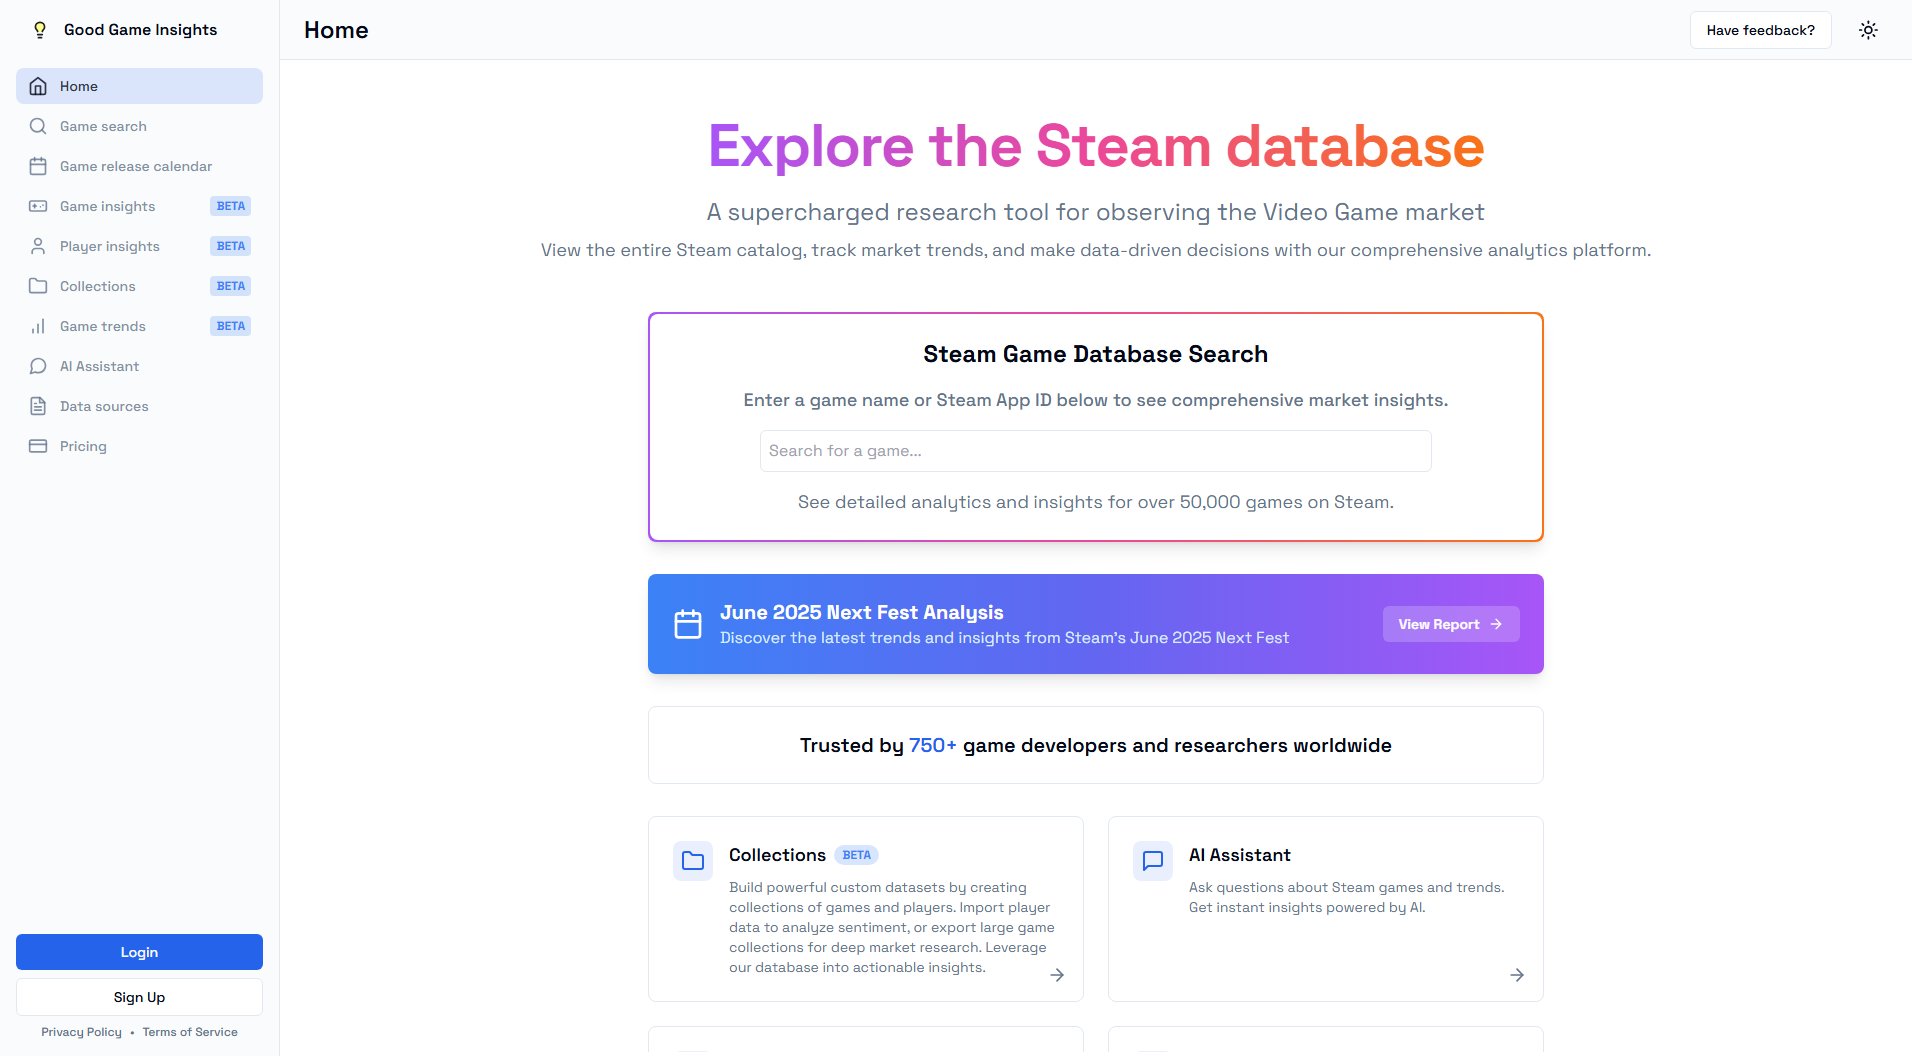
Task: Click the View Report button
Action: (x=1451, y=624)
